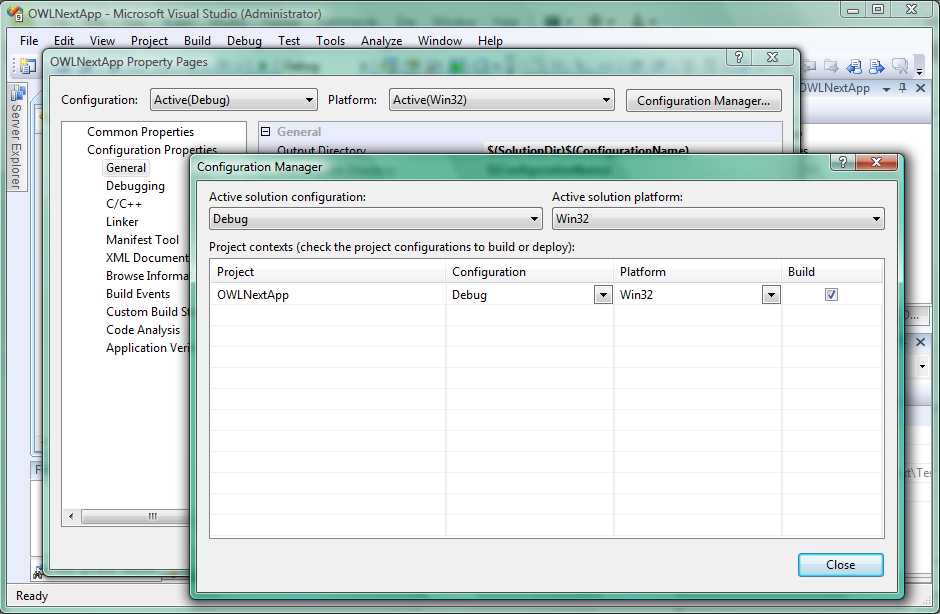Screen dimensions: 940x614
Task: Click the Project column header
Action: click(x=327, y=272)
